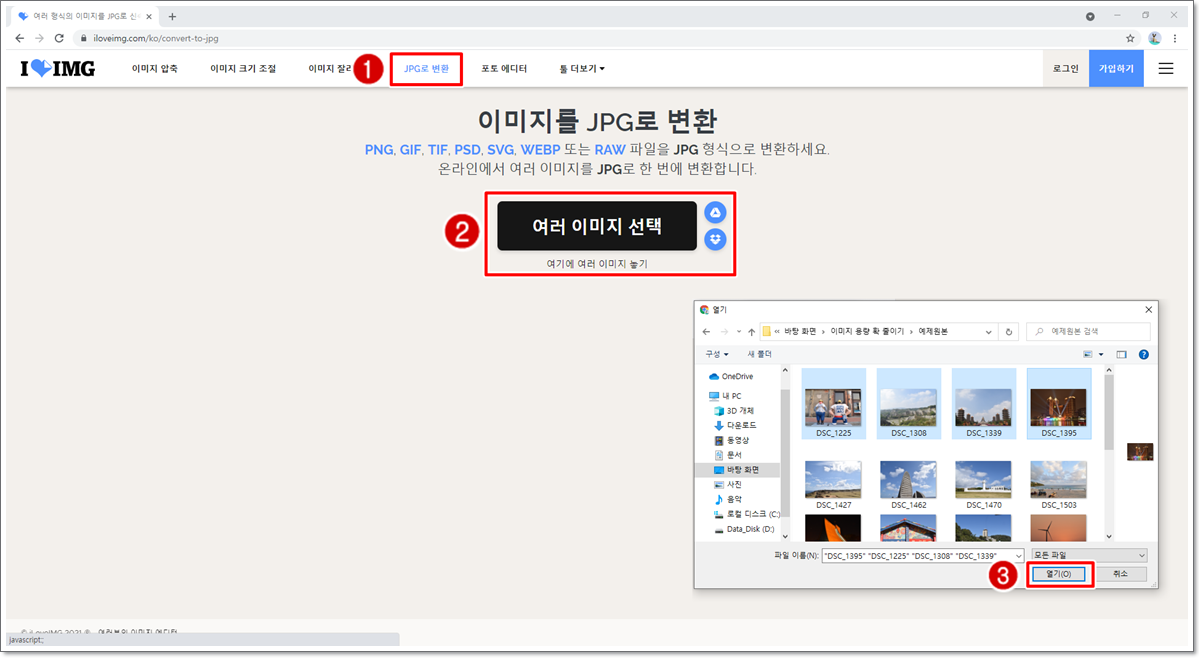This screenshot has width=1200, height=658.
Task: Go up one folder in file dialog
Action: point(751,332)
